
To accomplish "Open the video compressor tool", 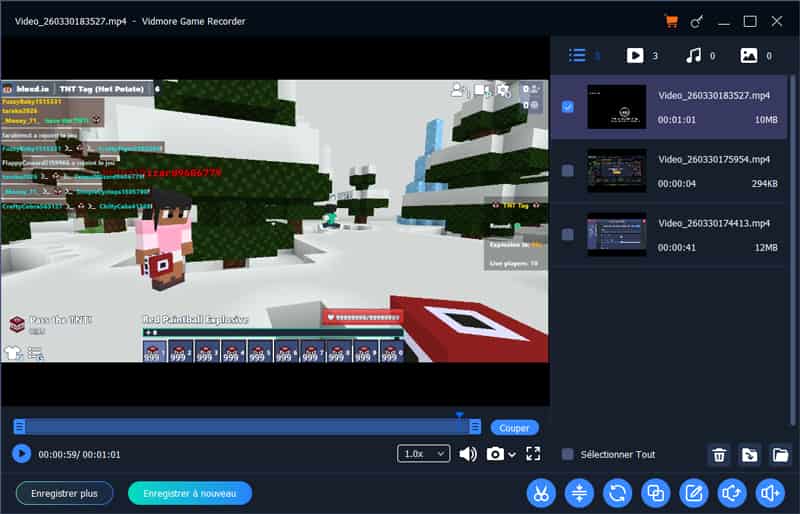I will pos(579,493).
